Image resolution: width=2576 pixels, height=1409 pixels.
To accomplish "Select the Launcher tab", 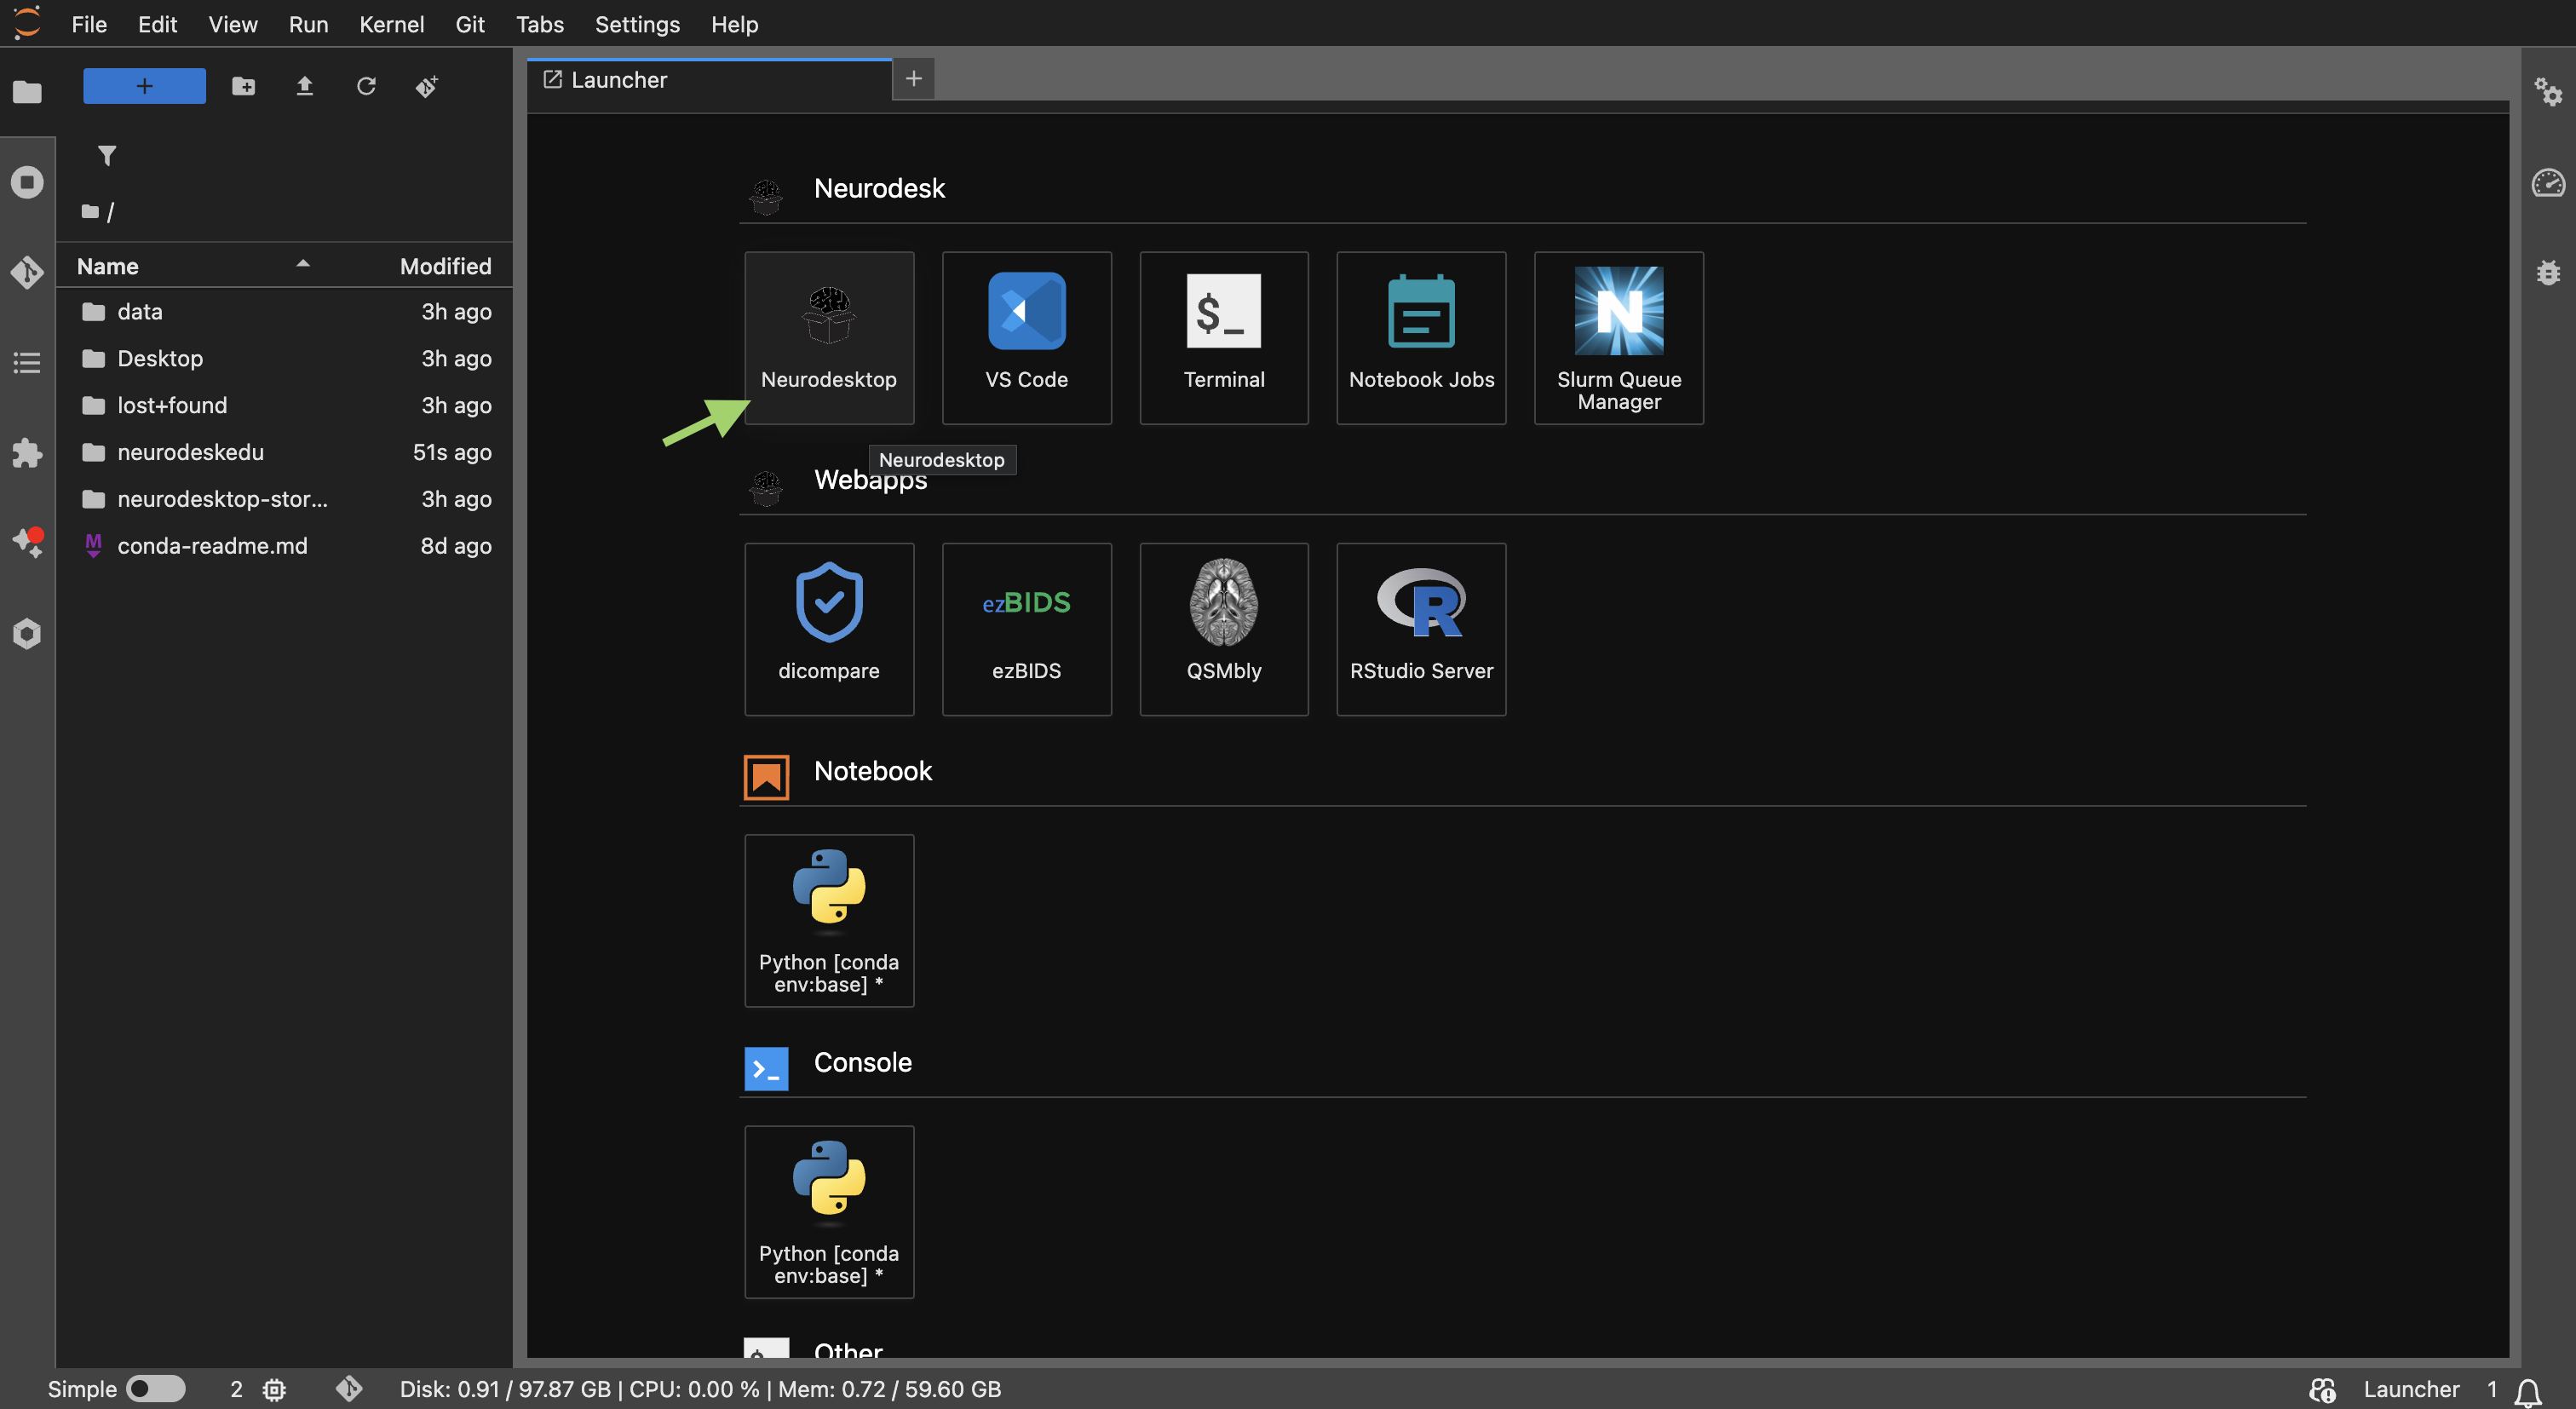I will coord(709,80).
